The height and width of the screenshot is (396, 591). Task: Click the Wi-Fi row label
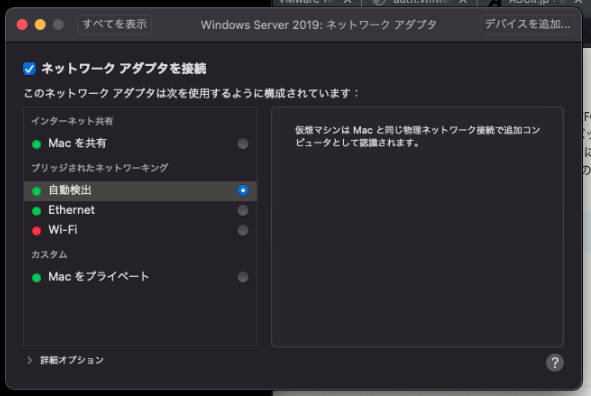pos(63,229)
